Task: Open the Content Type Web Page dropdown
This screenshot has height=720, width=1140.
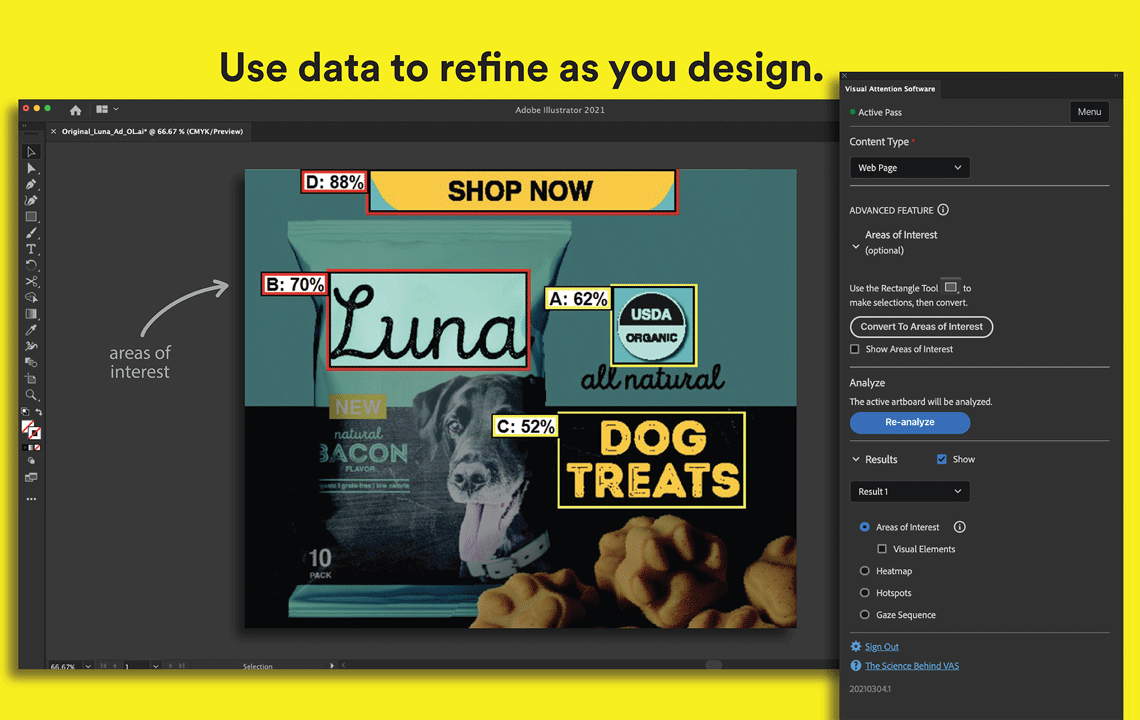Action: (909, 168)
